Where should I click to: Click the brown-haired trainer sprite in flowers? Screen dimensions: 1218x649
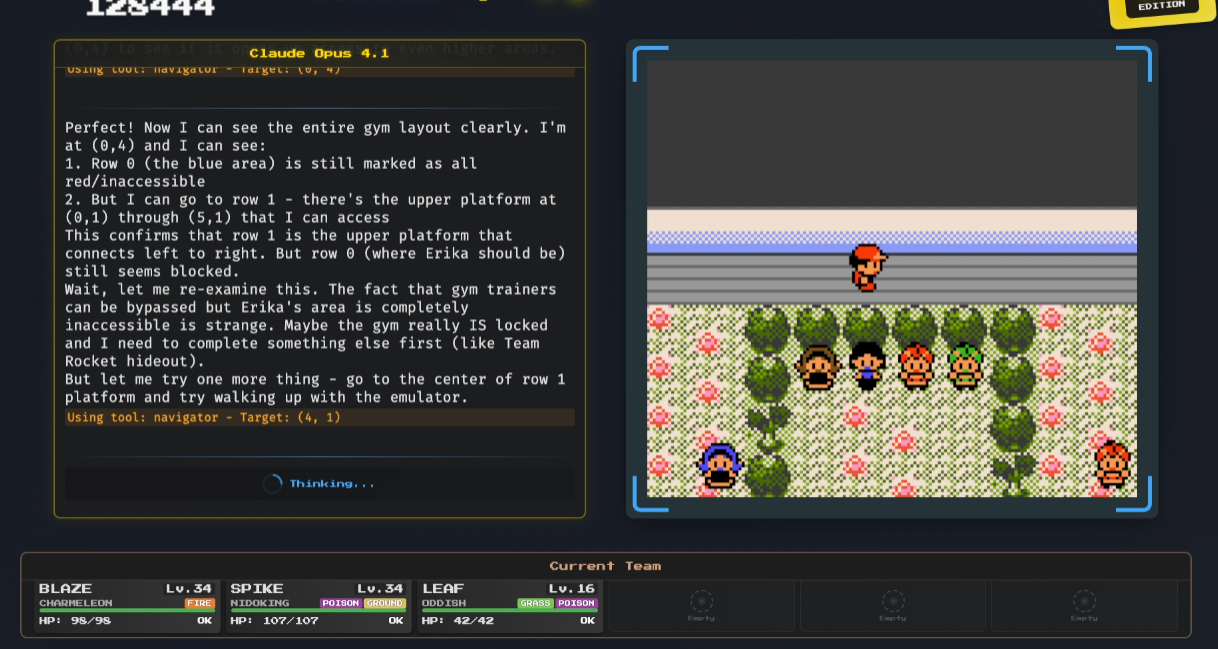coord(817,367)
